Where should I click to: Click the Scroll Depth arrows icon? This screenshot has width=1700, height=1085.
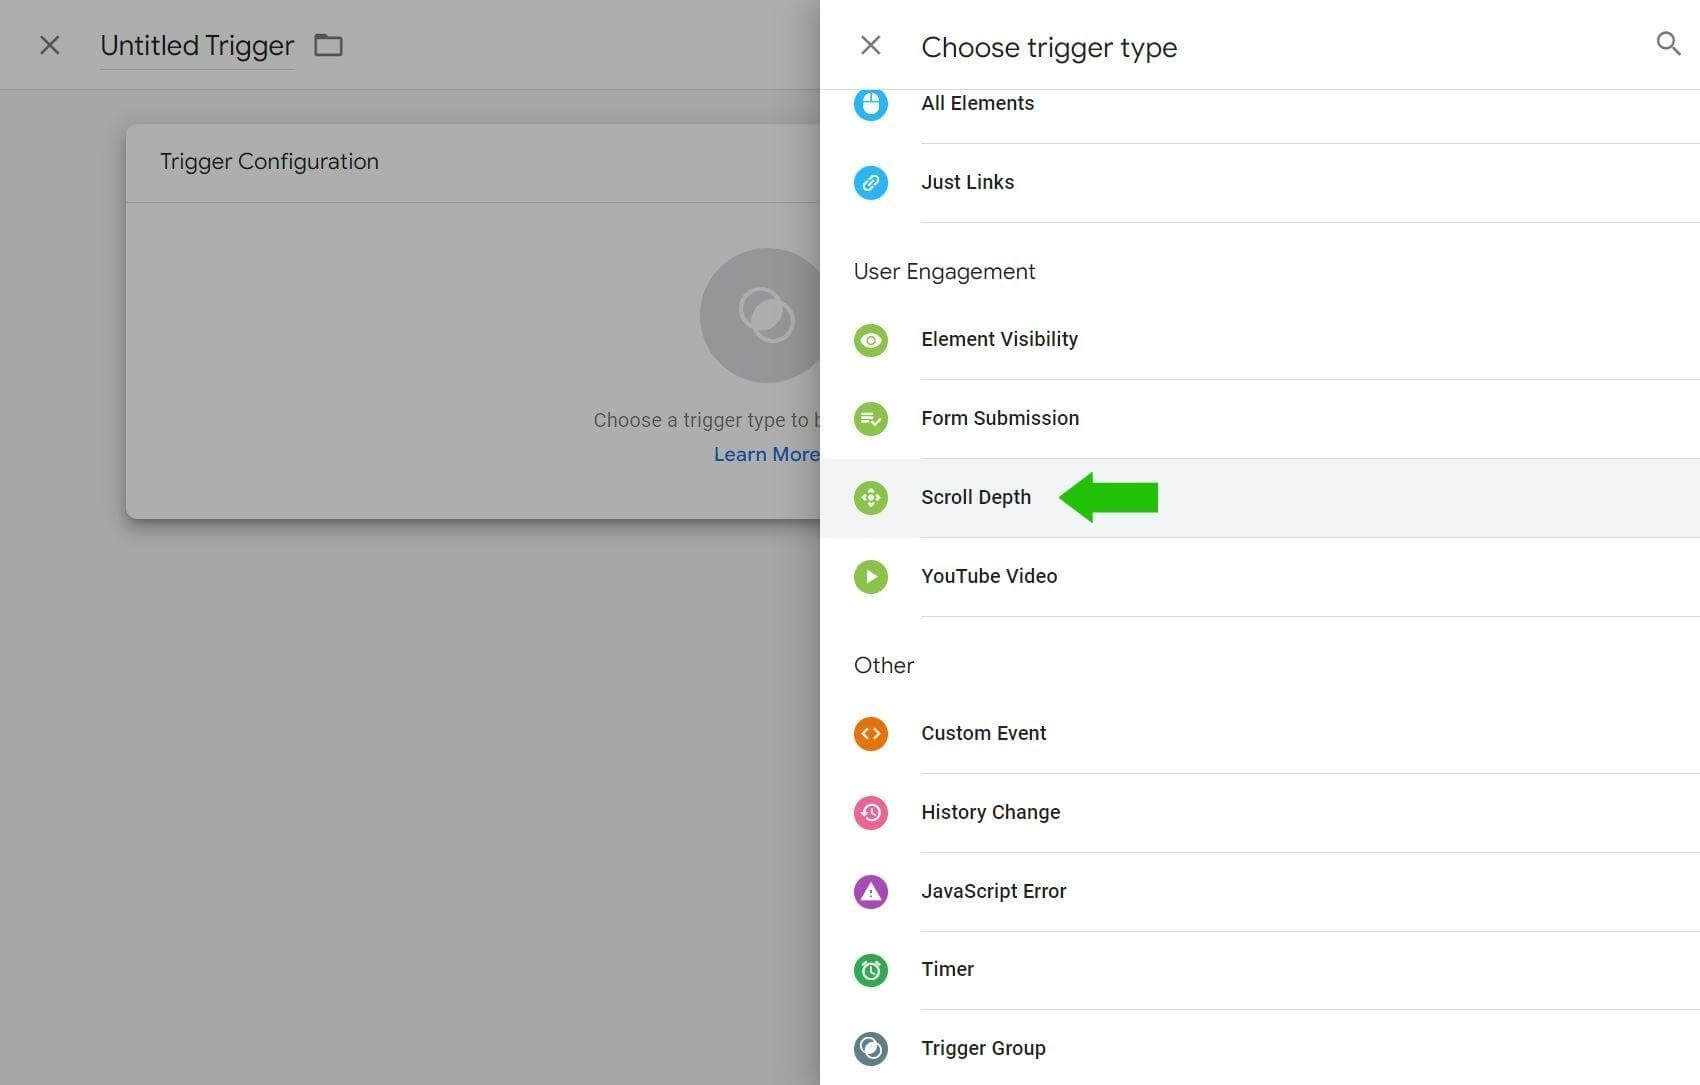871,497
